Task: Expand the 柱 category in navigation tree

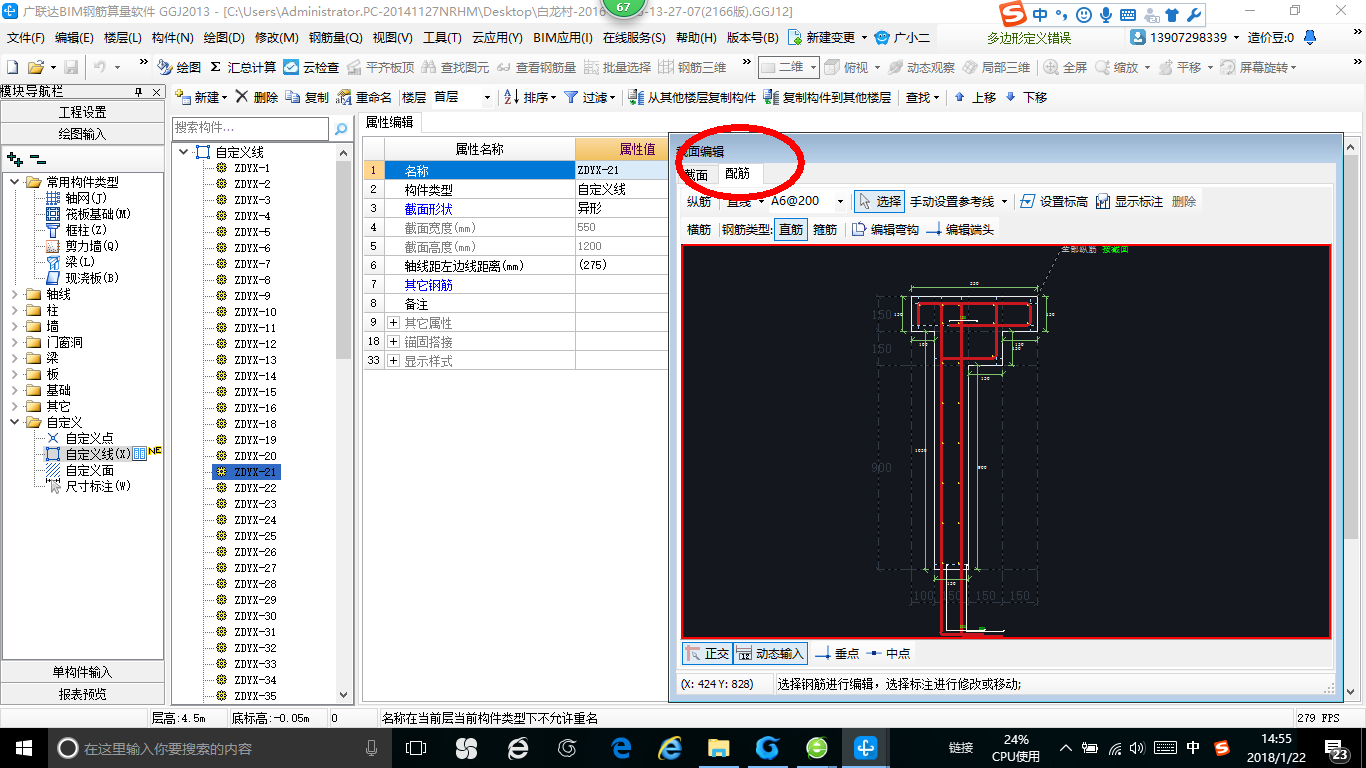Action: [x=14, y=310]
